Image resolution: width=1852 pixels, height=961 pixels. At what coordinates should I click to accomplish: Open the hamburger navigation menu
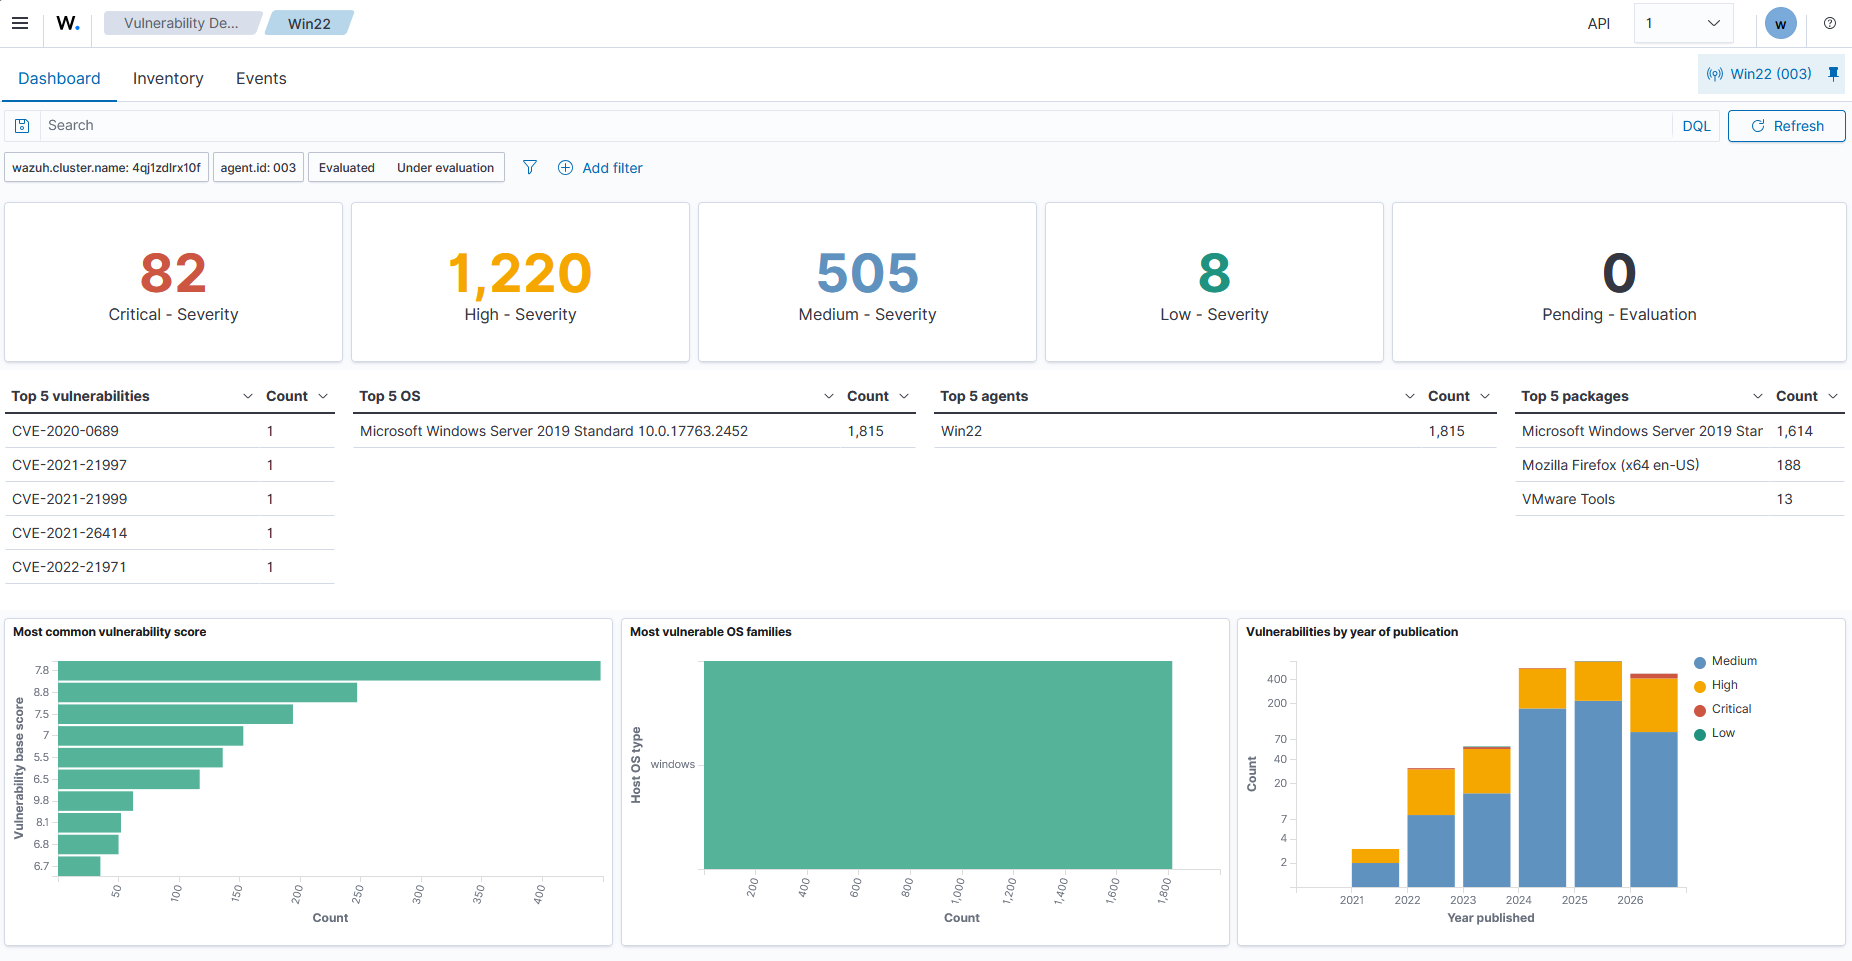[20, 23]
